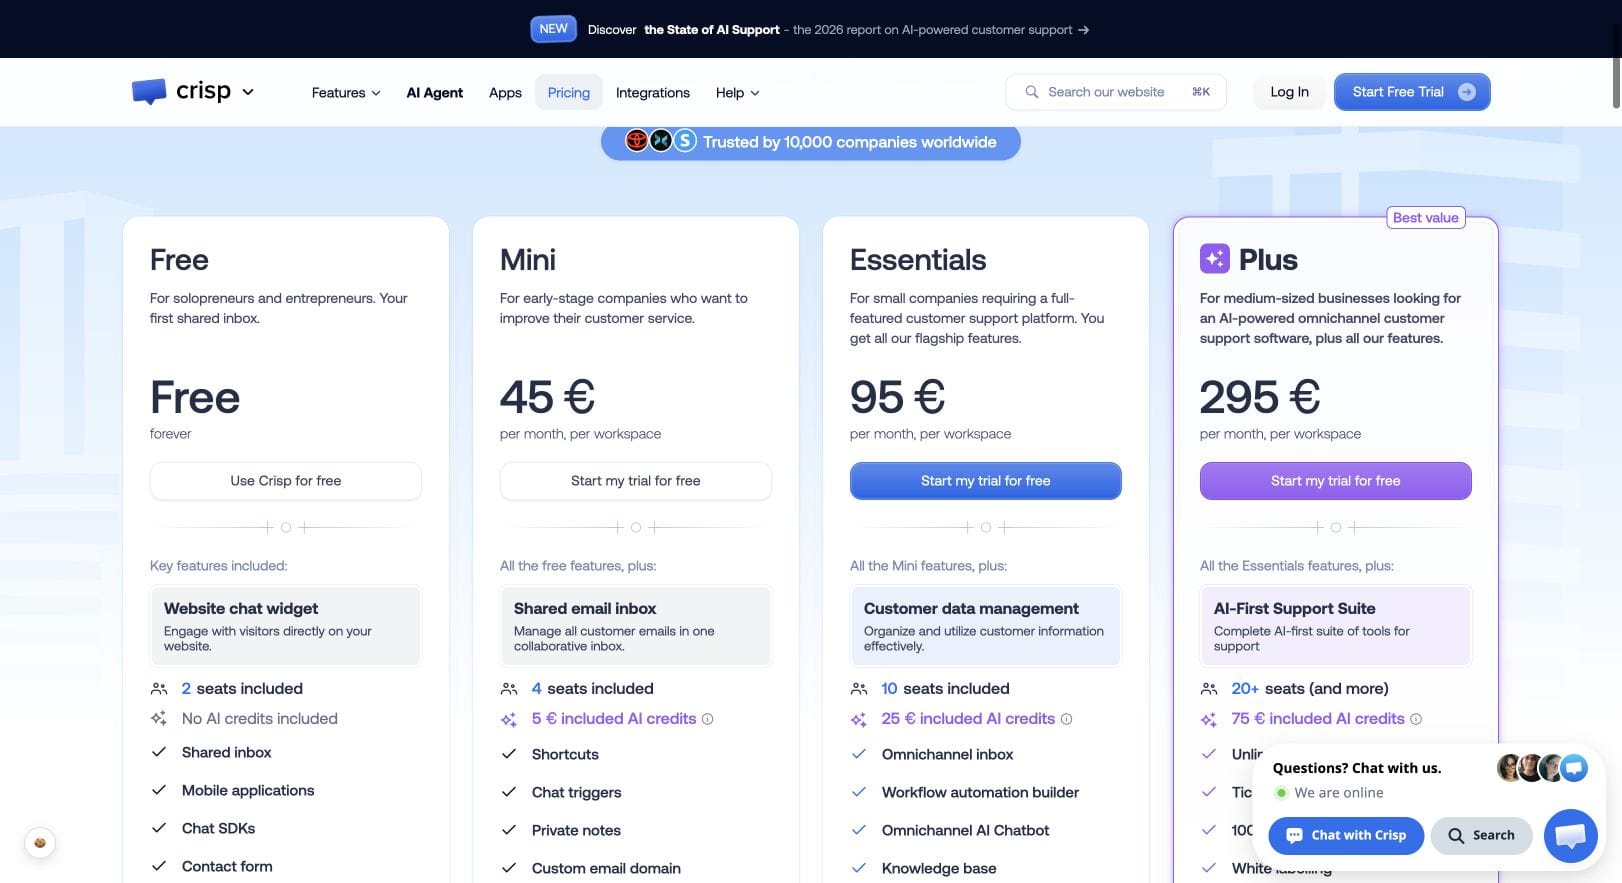Click the AI-First Support Suite card

[1336, 626]
